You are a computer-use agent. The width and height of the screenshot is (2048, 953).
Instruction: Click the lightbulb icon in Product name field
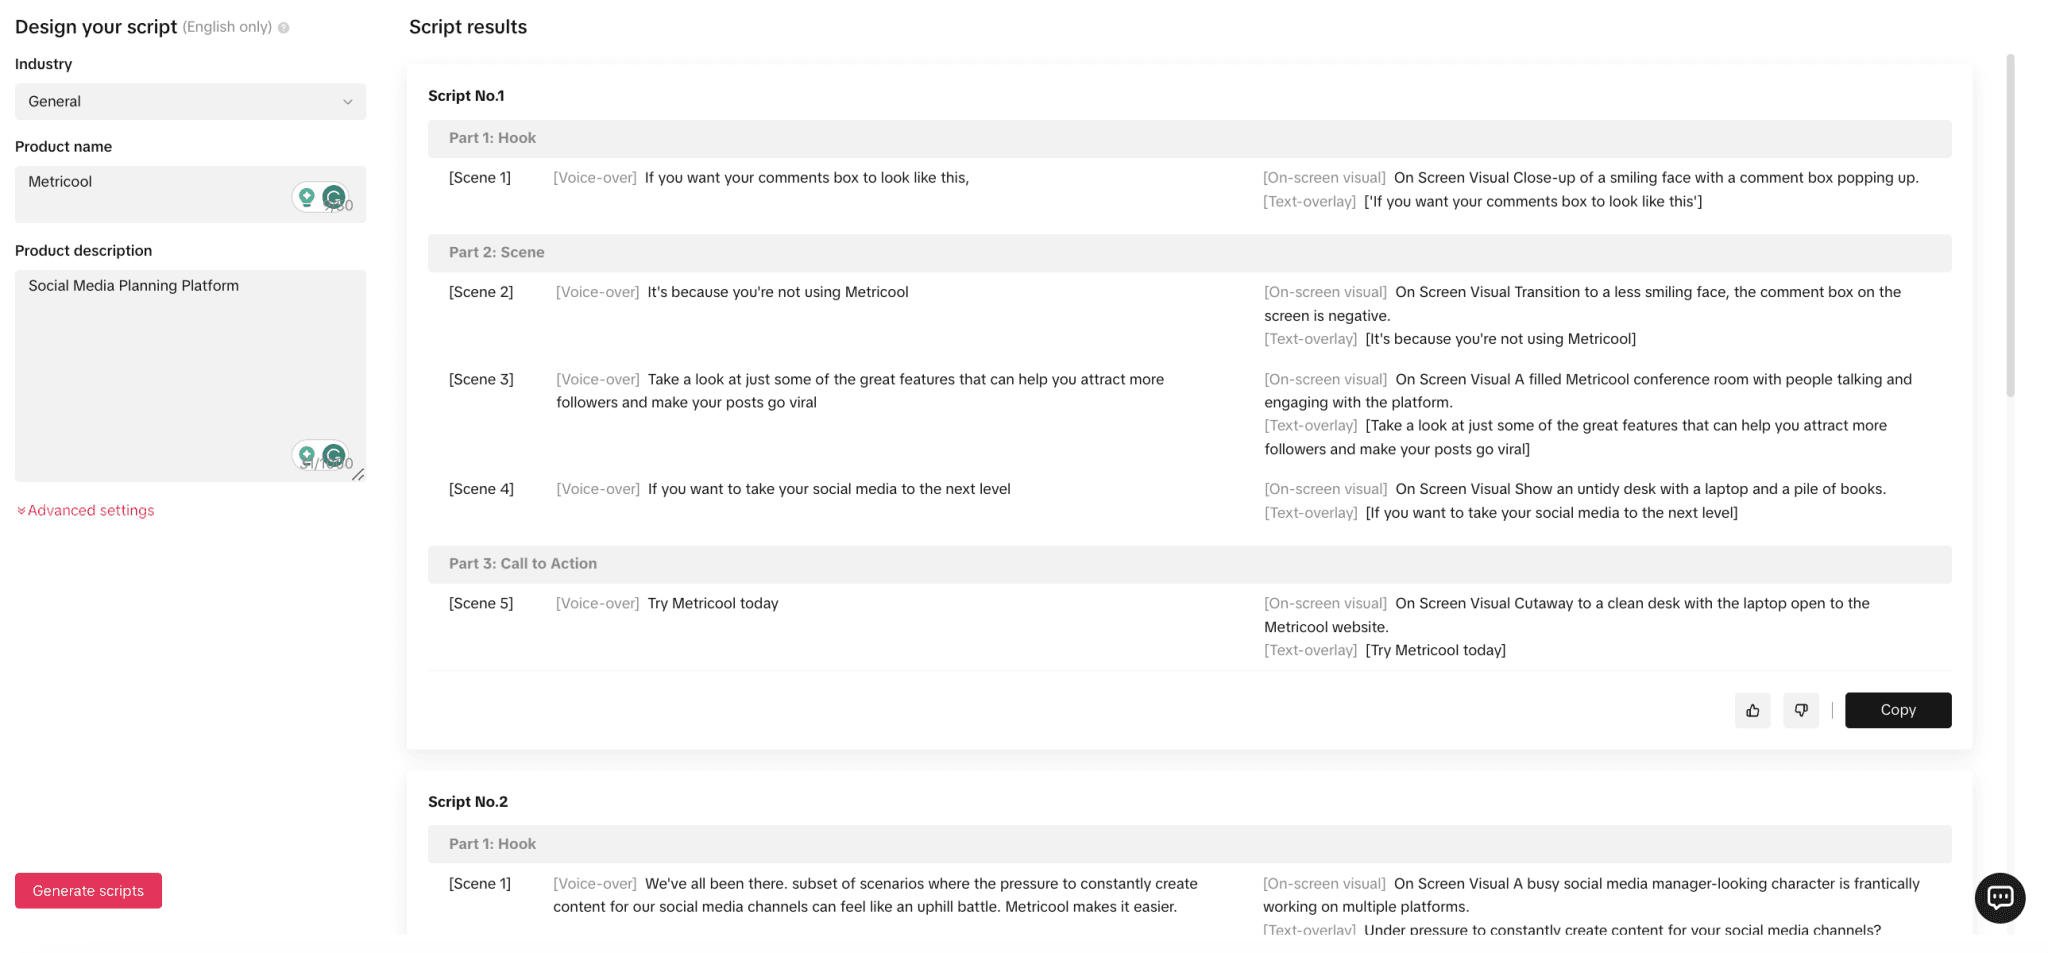click(x=307, y=197)
